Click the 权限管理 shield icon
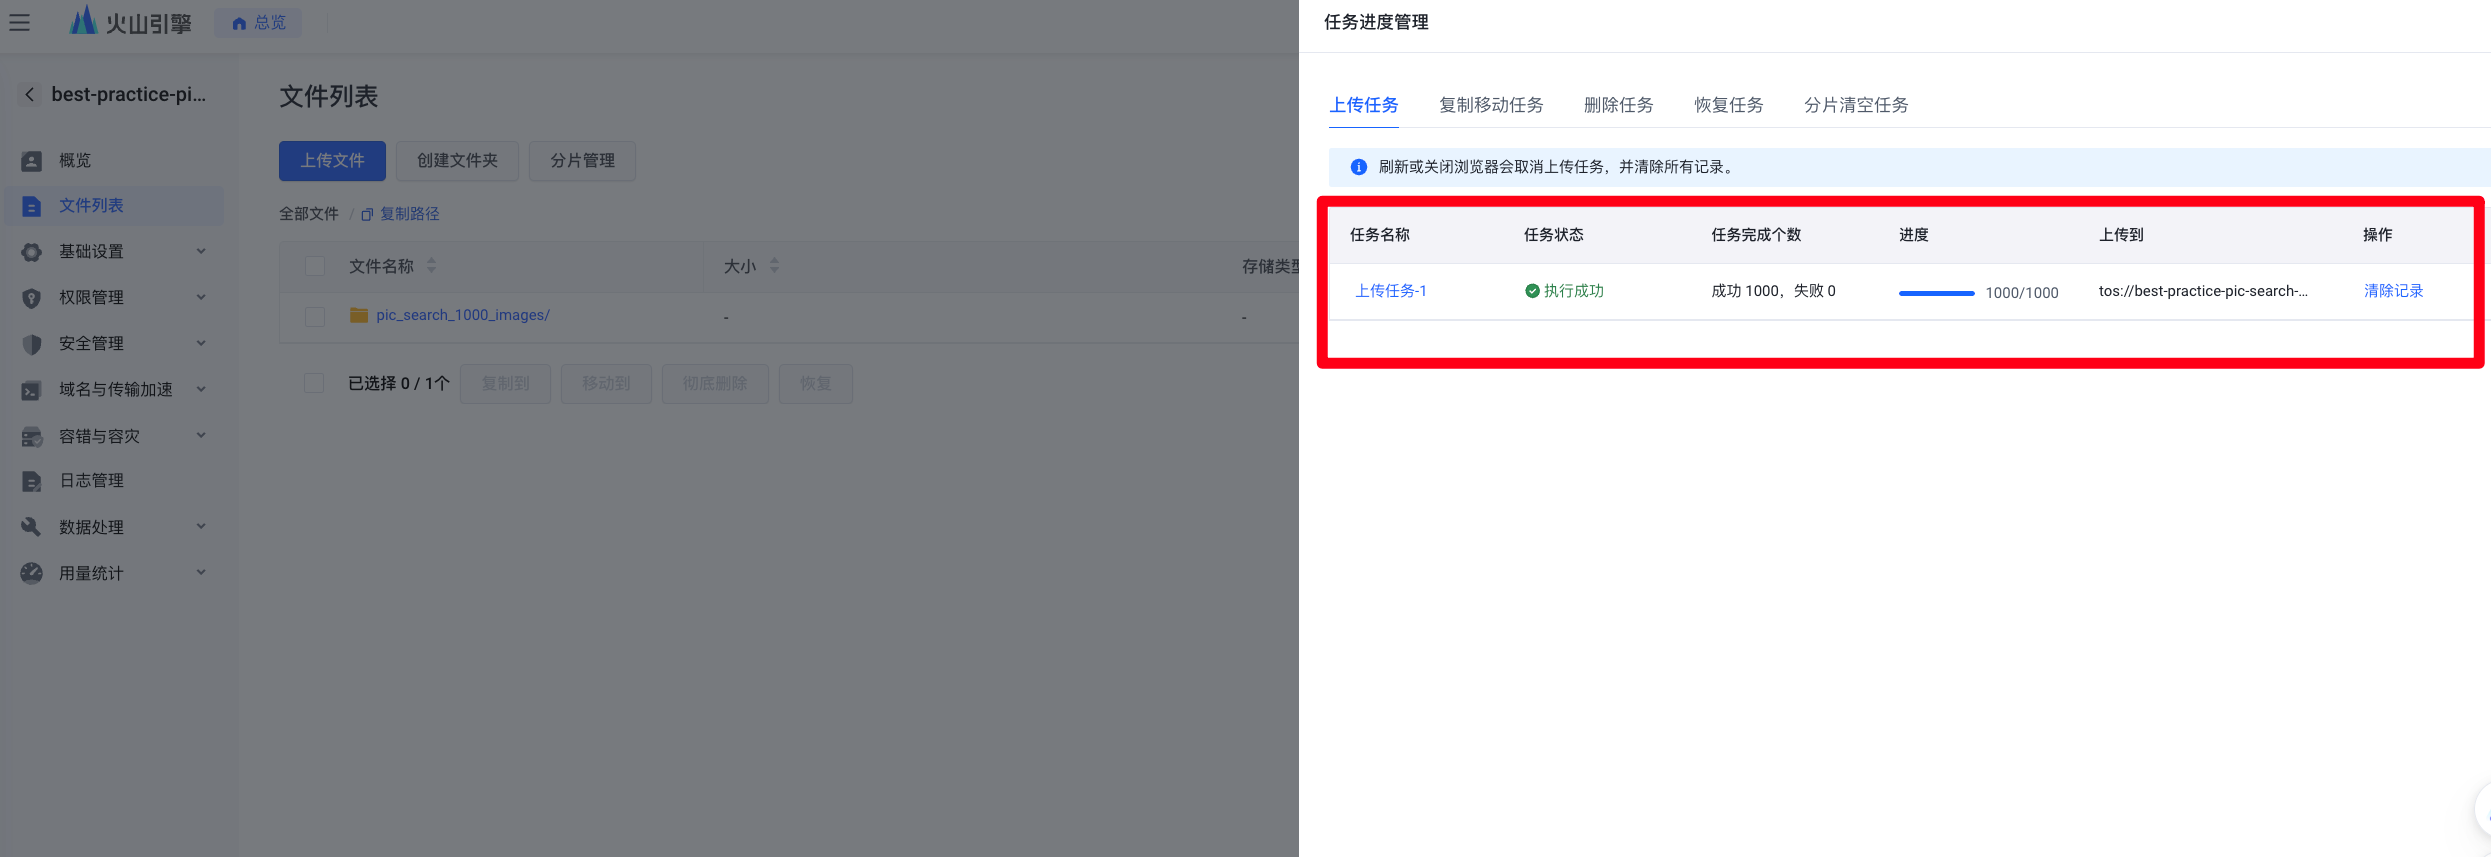This screenshot has height=857, width=2491. [32, 298]
